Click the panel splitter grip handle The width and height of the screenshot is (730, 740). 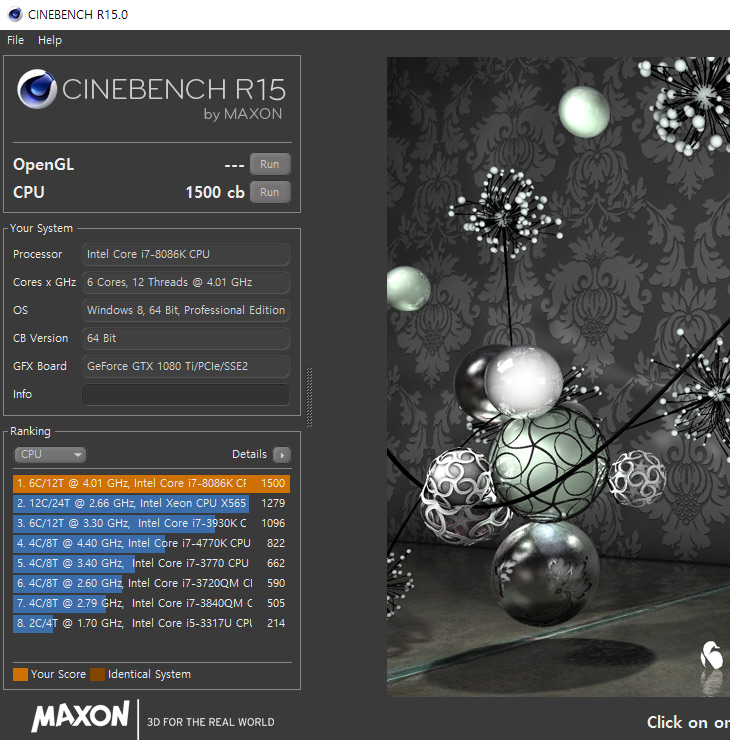pyautogui.click(x=310, y=397)
